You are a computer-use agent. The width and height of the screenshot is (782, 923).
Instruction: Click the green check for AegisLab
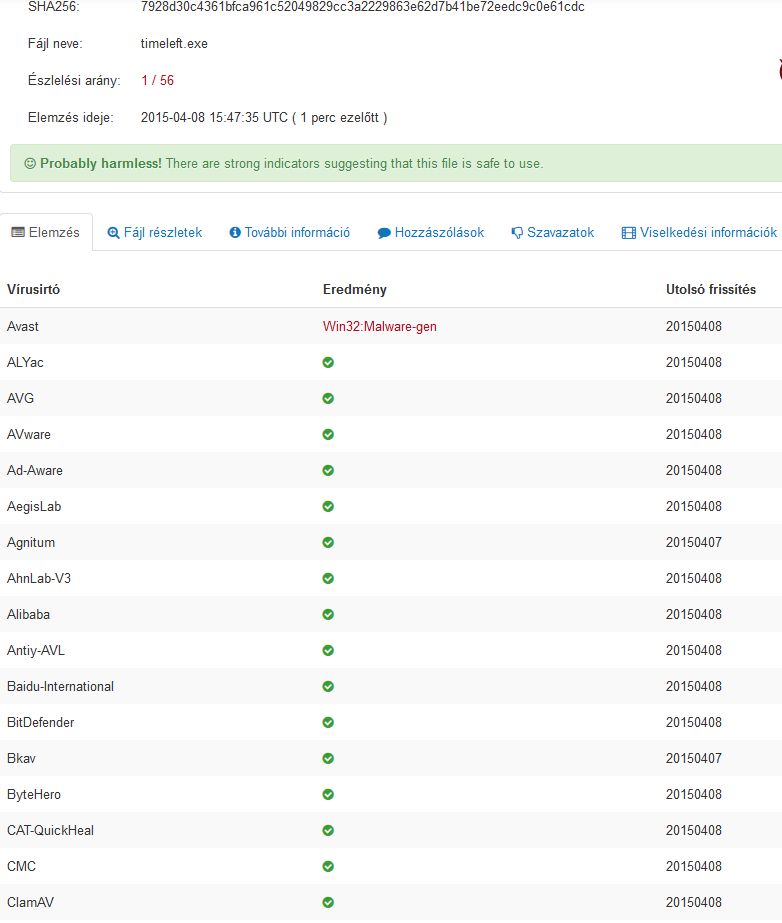[328, 506]
